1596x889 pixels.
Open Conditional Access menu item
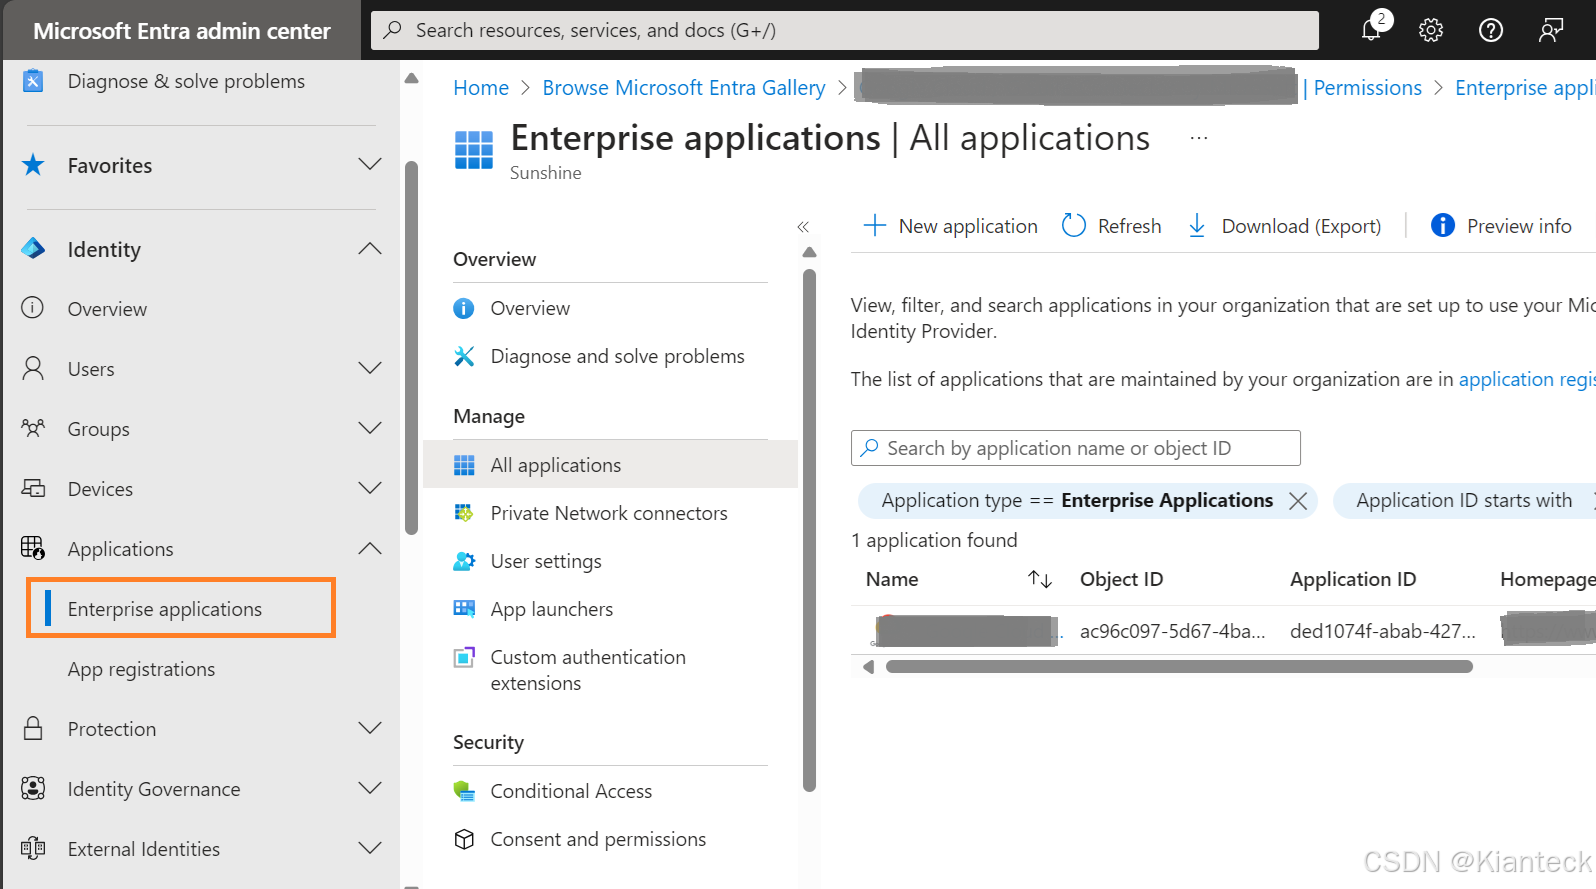point(570,791)
